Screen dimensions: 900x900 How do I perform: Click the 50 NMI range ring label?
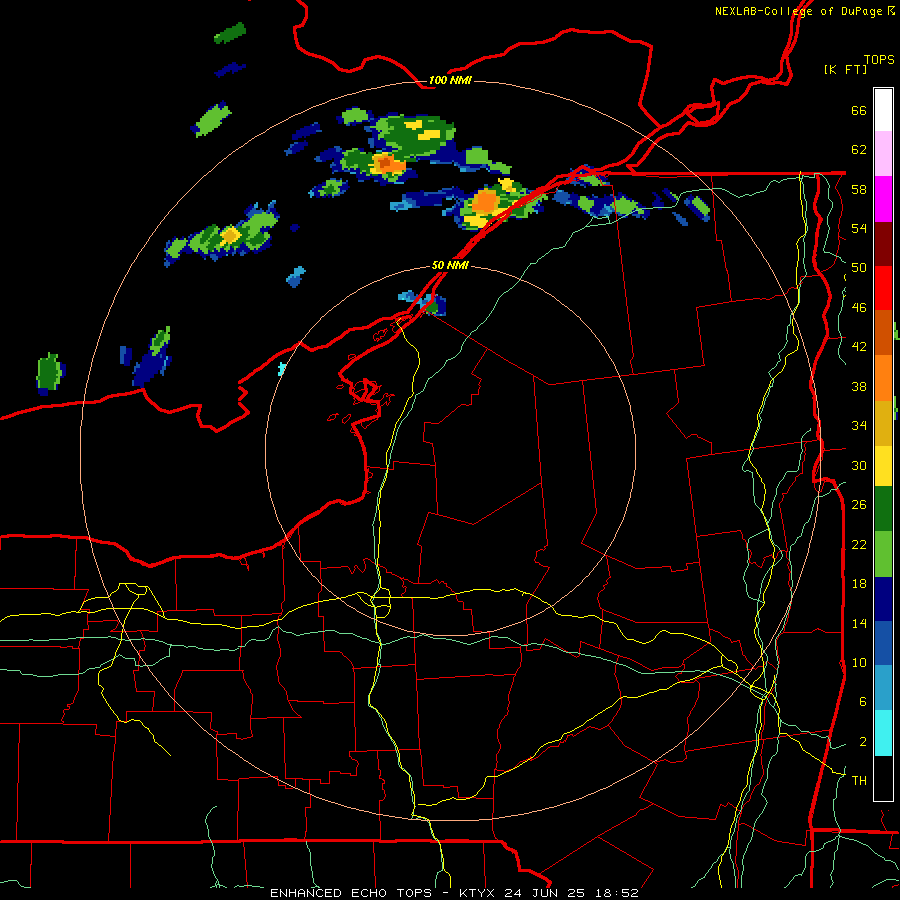coord(450,265)
